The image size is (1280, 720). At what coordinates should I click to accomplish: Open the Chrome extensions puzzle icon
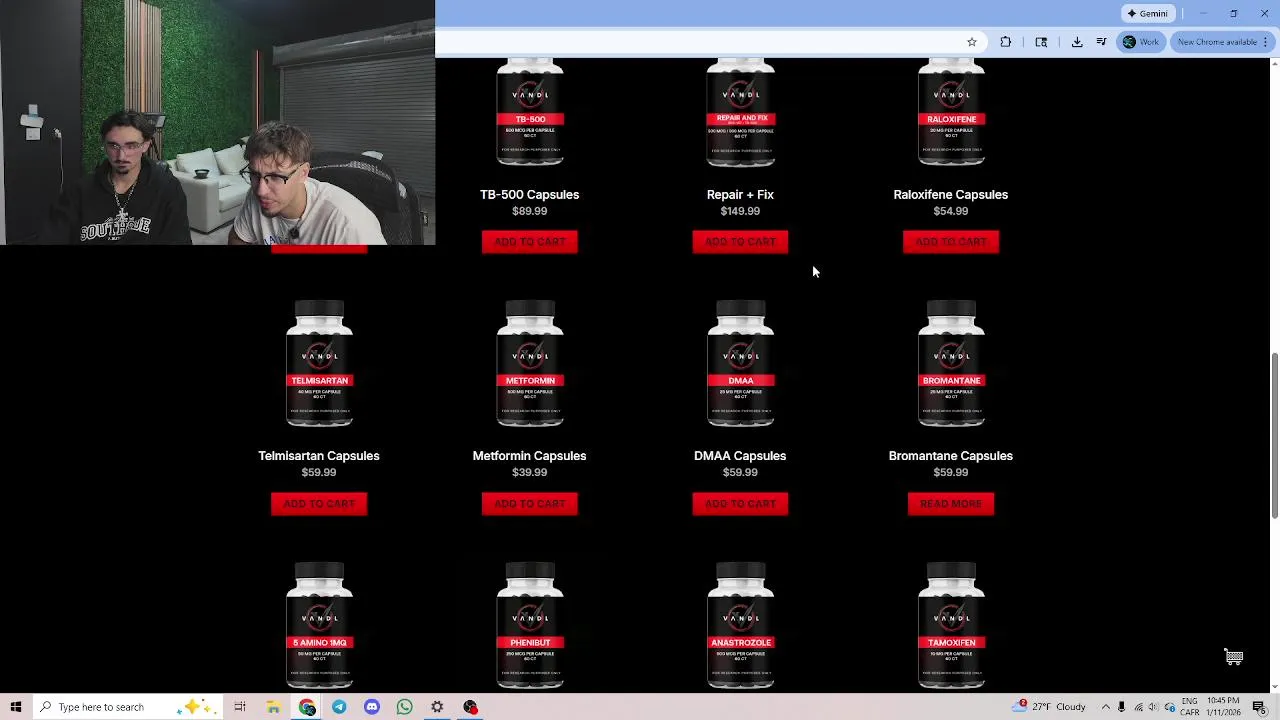[1005, 42]
